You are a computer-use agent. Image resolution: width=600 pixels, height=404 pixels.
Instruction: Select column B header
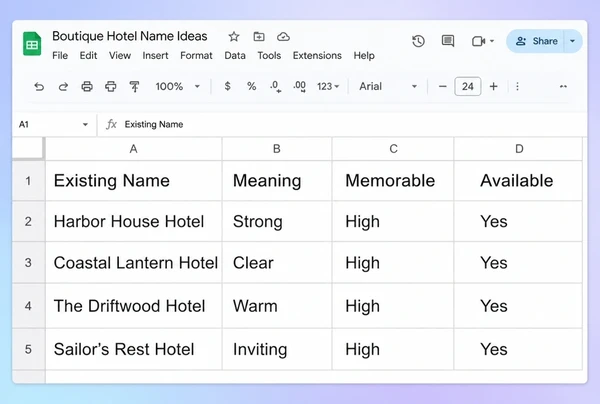277,149
